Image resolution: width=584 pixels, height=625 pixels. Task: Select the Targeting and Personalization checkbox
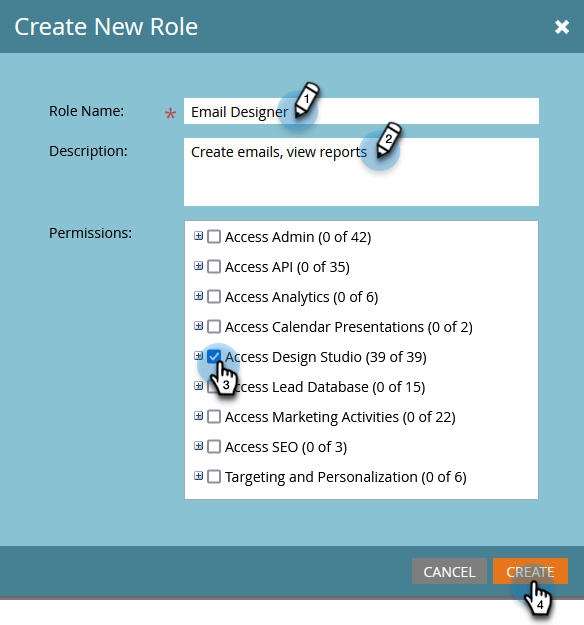pos(214,477)
